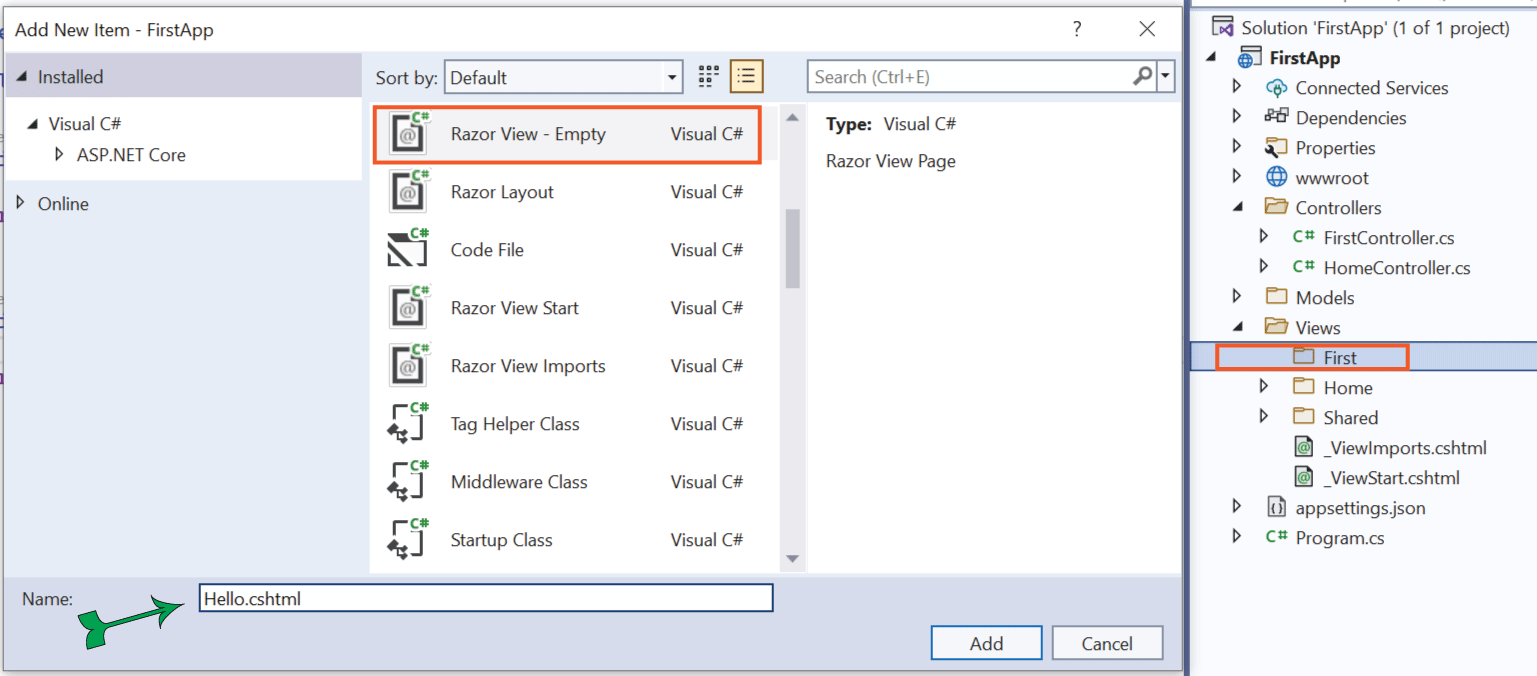Click the FirstController.cs C# file icon
Image resolution: width=1537 pixels, height=676 pixels.
click(x=1303, y=238)
